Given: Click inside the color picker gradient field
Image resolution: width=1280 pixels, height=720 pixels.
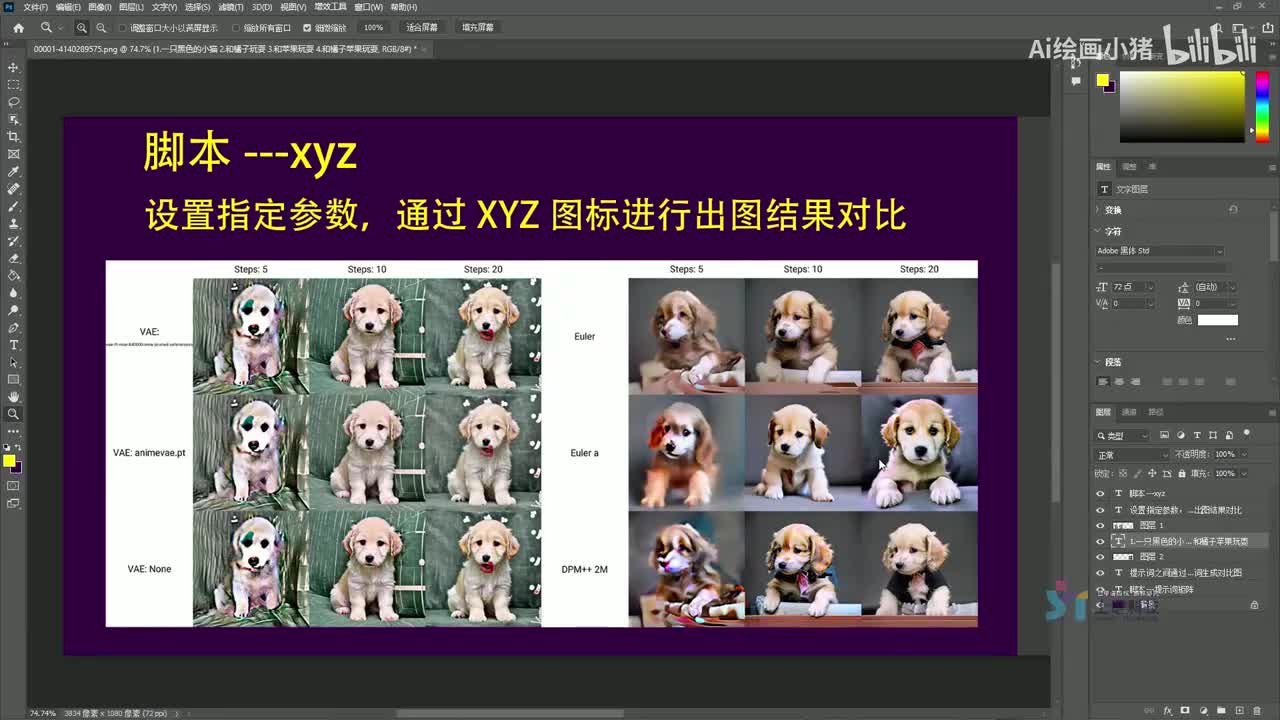Looking at the screenshot, I should tap(1181, 106).
